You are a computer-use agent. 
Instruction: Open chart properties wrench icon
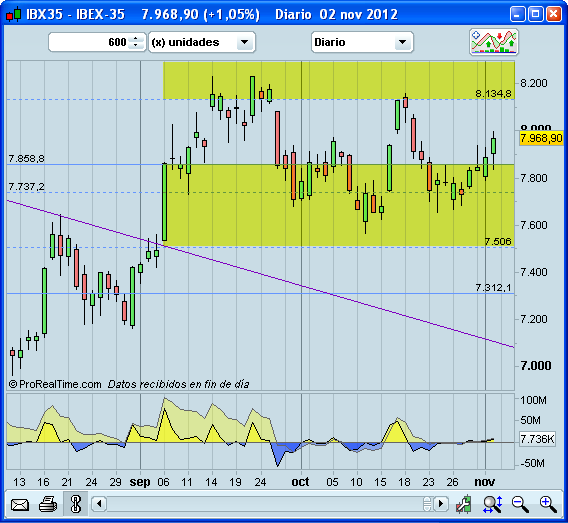pyautogui.click(x=464, y=504)
